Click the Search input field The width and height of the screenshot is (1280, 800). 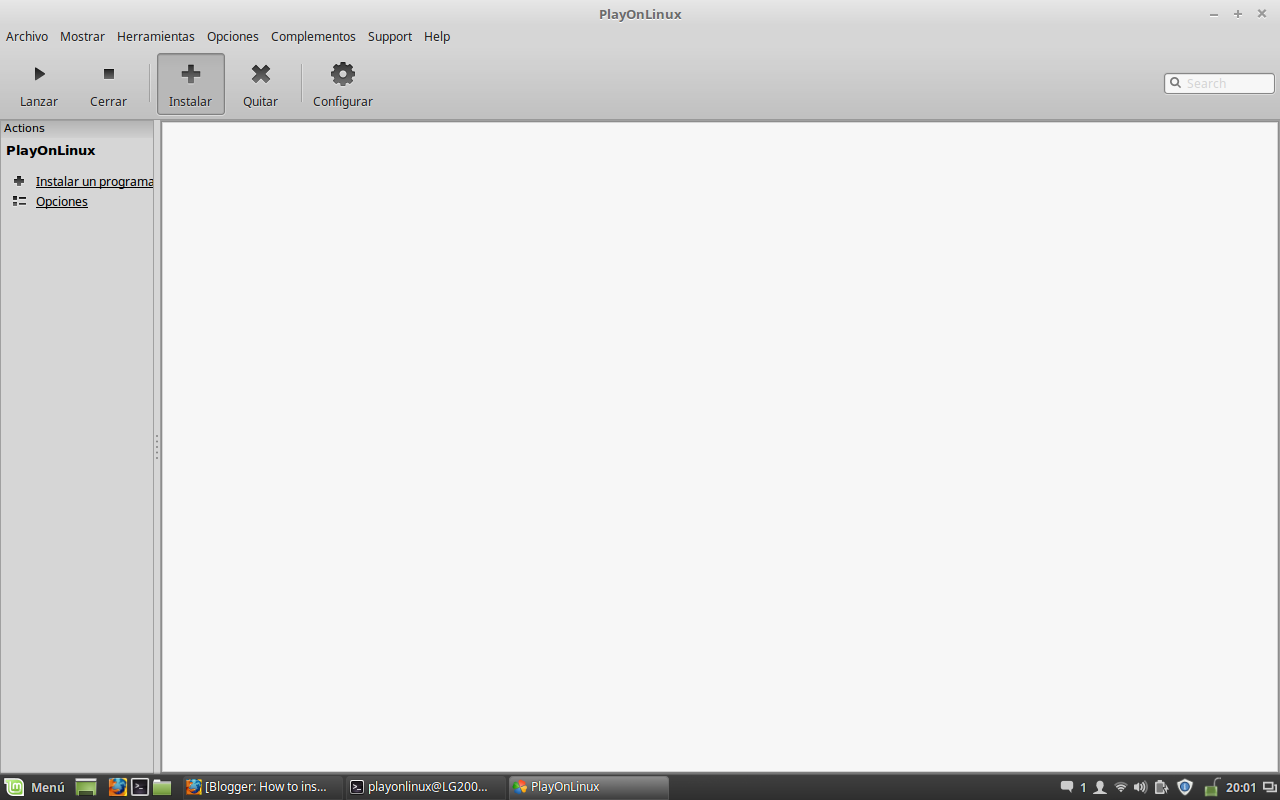point(1219,83)
